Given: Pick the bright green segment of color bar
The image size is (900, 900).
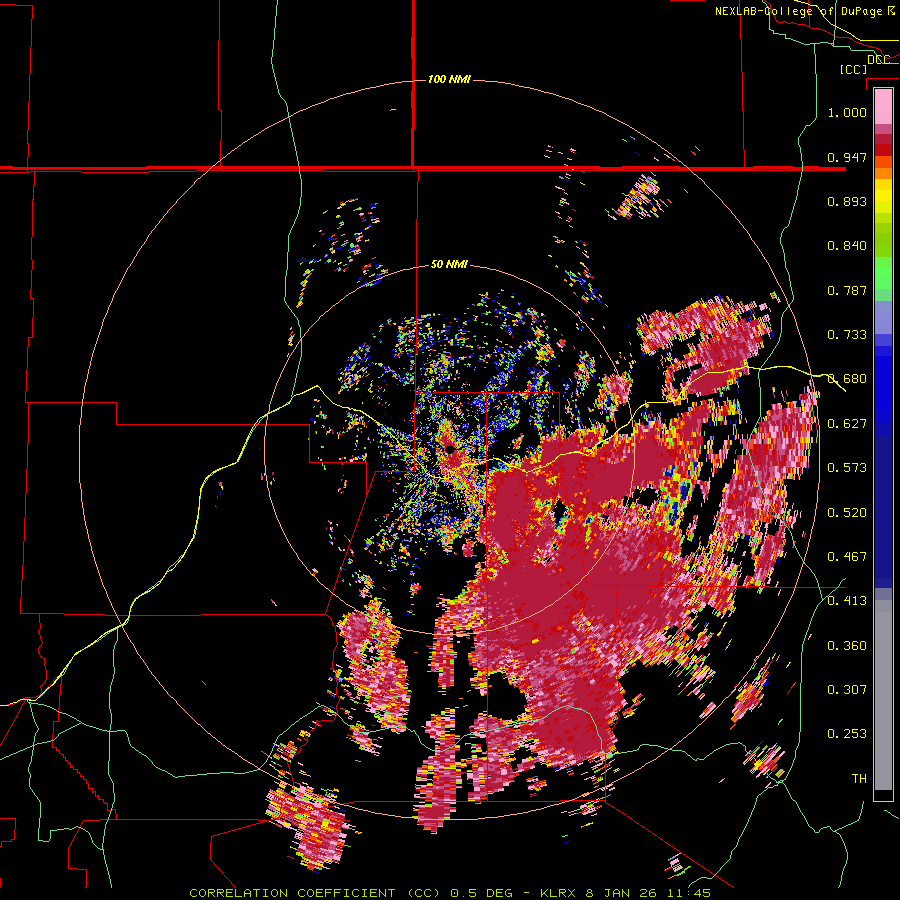Looking at the screenshot, I should click(883, 273).
